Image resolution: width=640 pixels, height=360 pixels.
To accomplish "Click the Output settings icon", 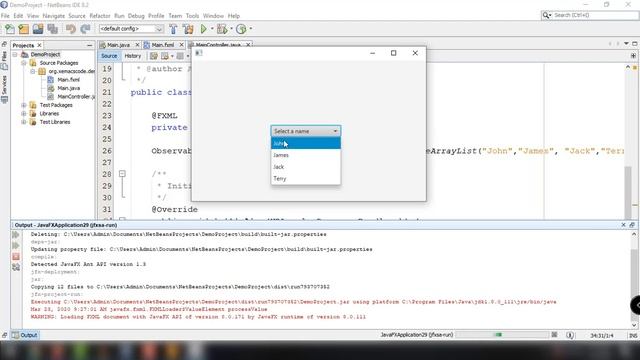I will pos(16,267).
